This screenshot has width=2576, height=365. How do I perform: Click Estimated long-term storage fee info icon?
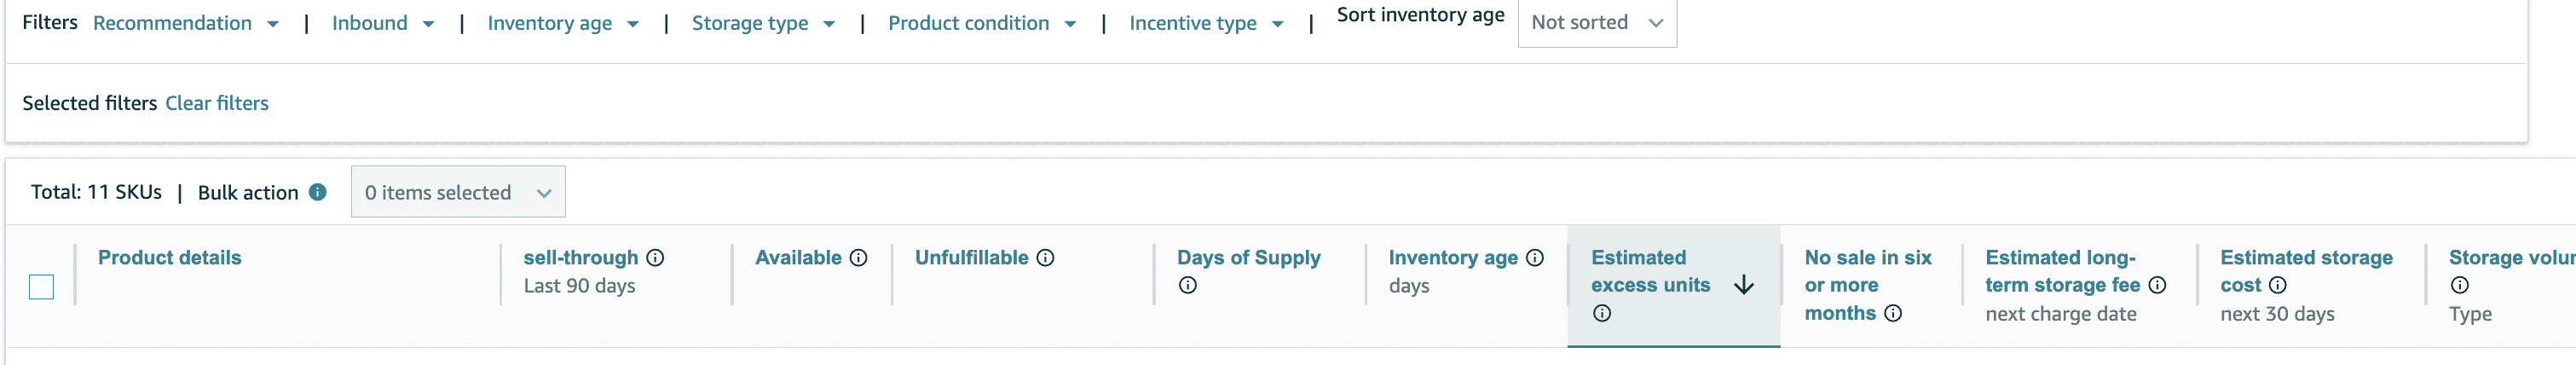click(x=2157, y=286)
